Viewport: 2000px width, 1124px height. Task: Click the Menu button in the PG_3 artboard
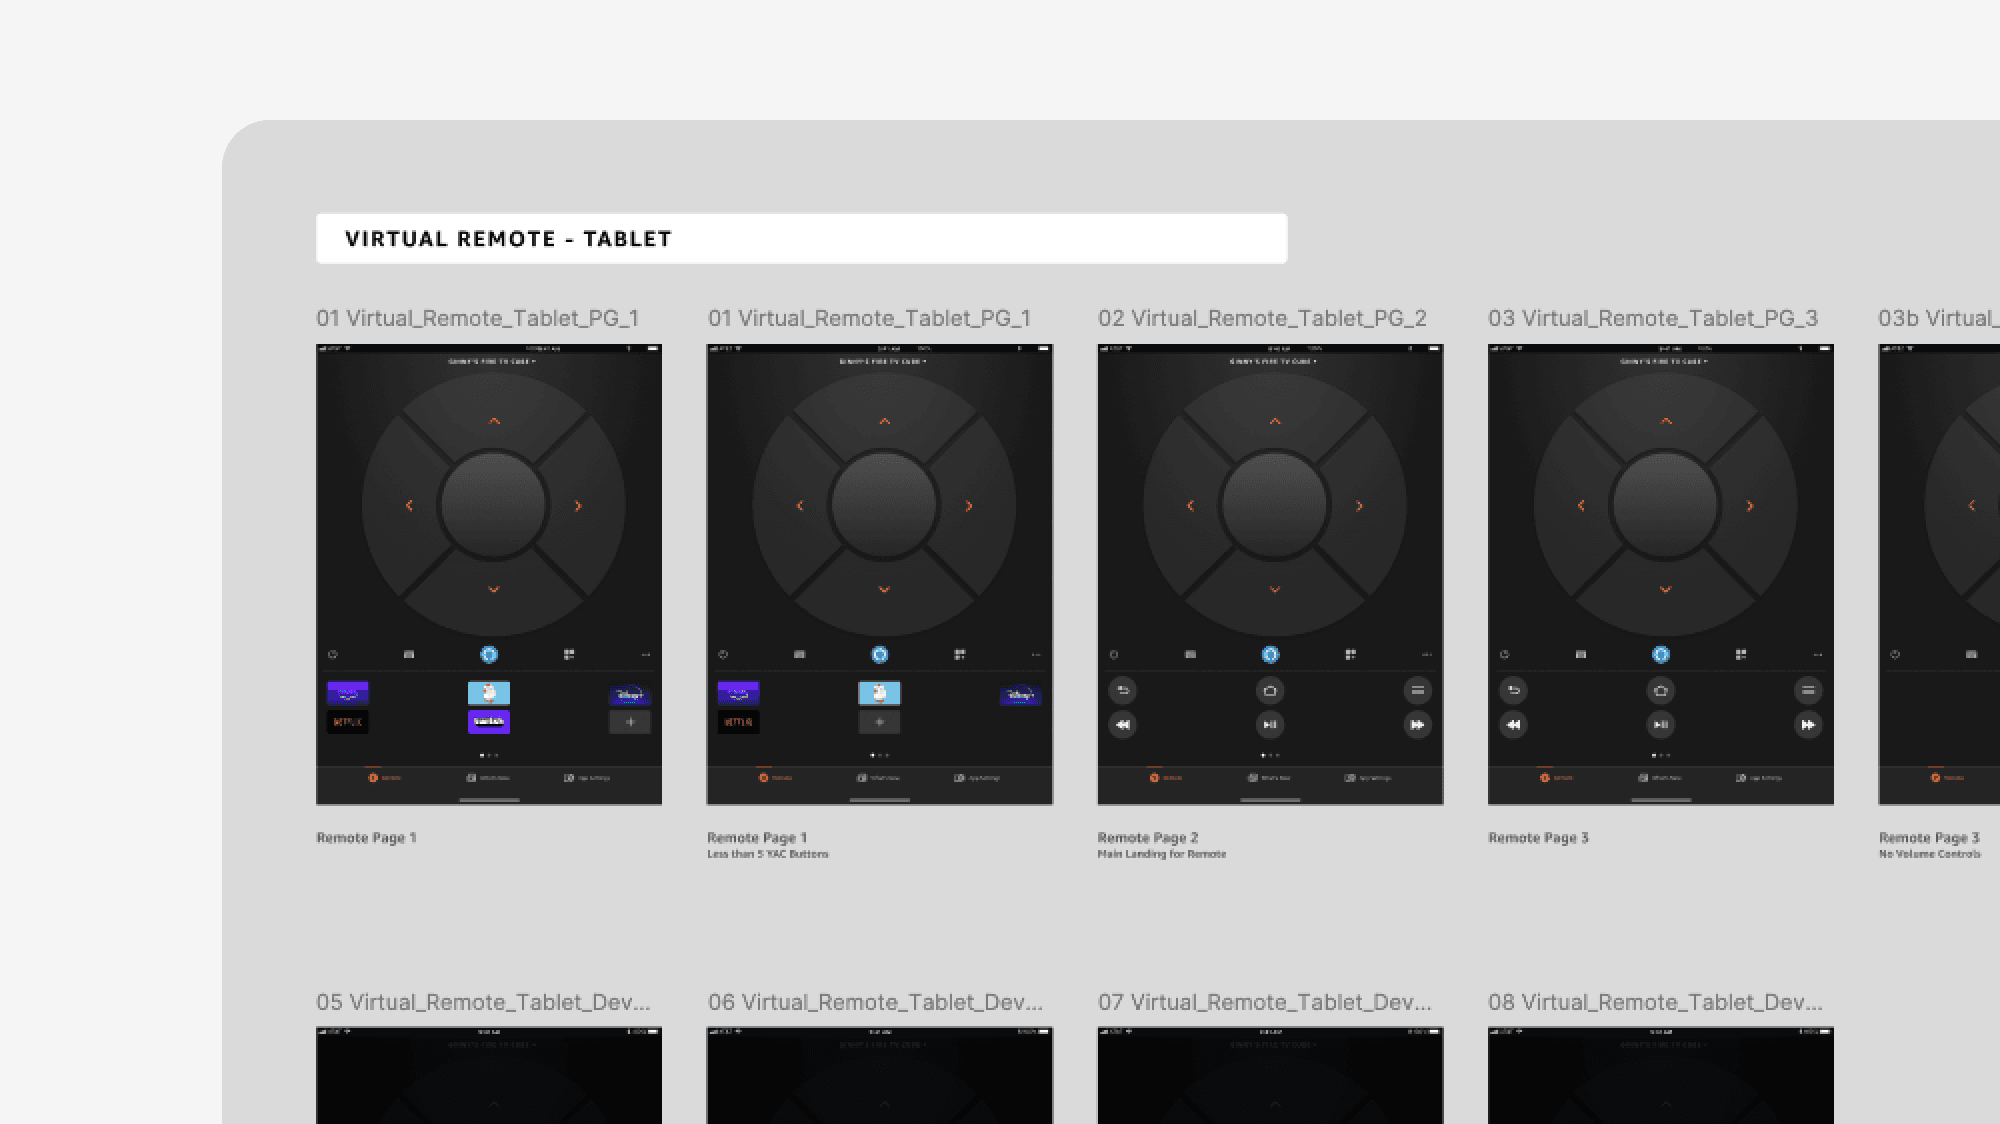[x=1808, y=690]
